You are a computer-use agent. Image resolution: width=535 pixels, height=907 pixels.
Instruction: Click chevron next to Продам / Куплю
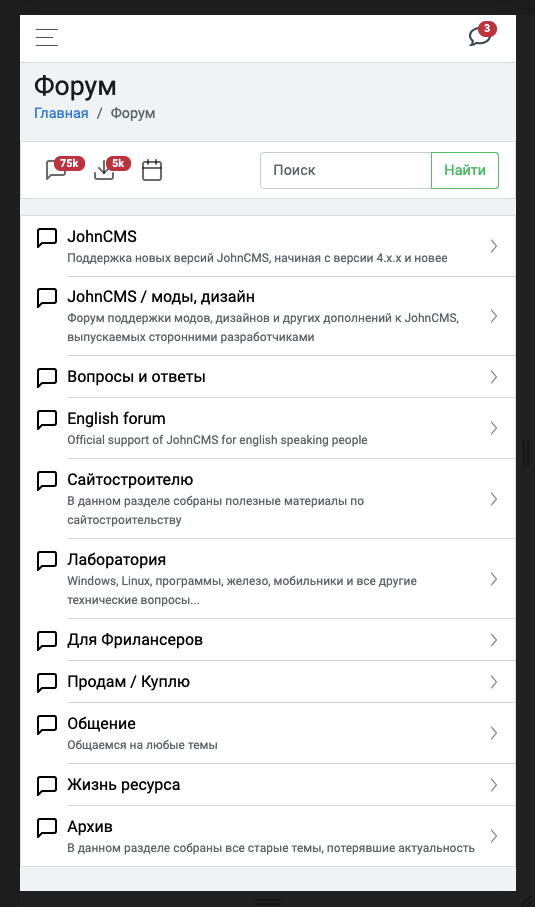[493, 682]
